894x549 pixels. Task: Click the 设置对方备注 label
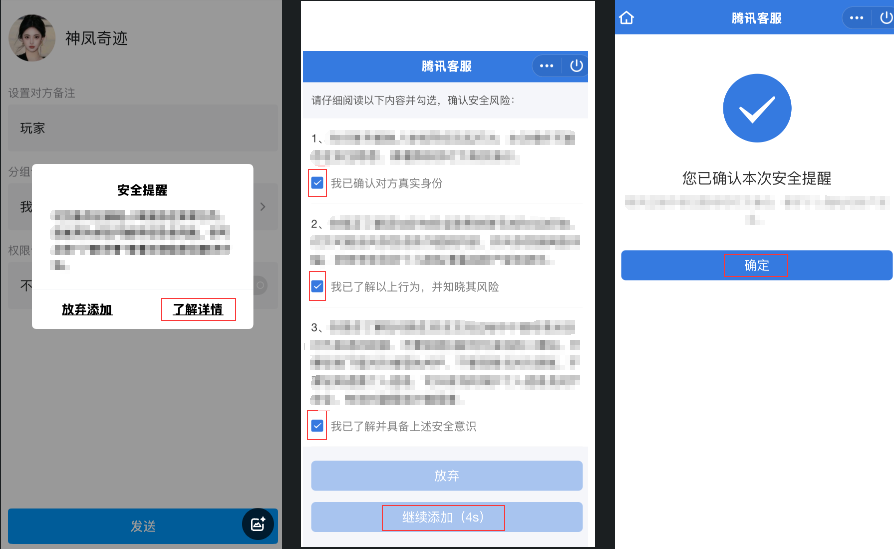[x=42, y=93]
